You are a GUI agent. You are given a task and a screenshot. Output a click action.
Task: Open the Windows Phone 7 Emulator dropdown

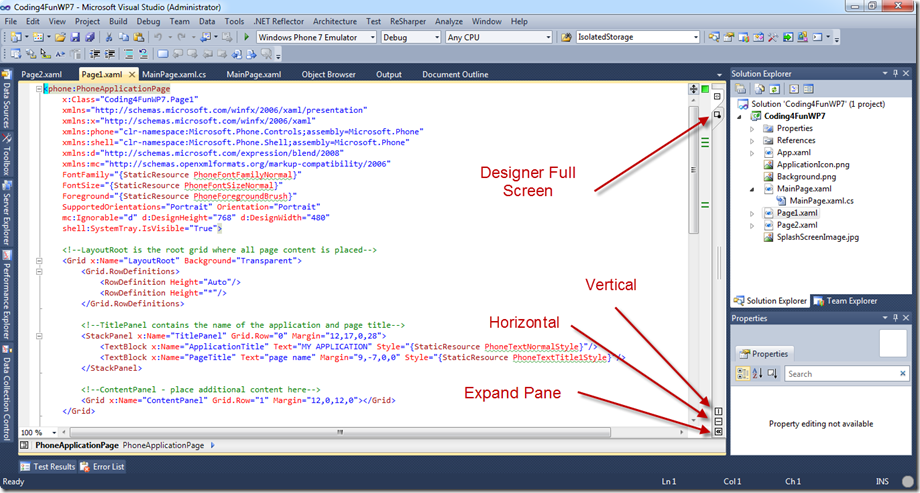pos(373,37)
